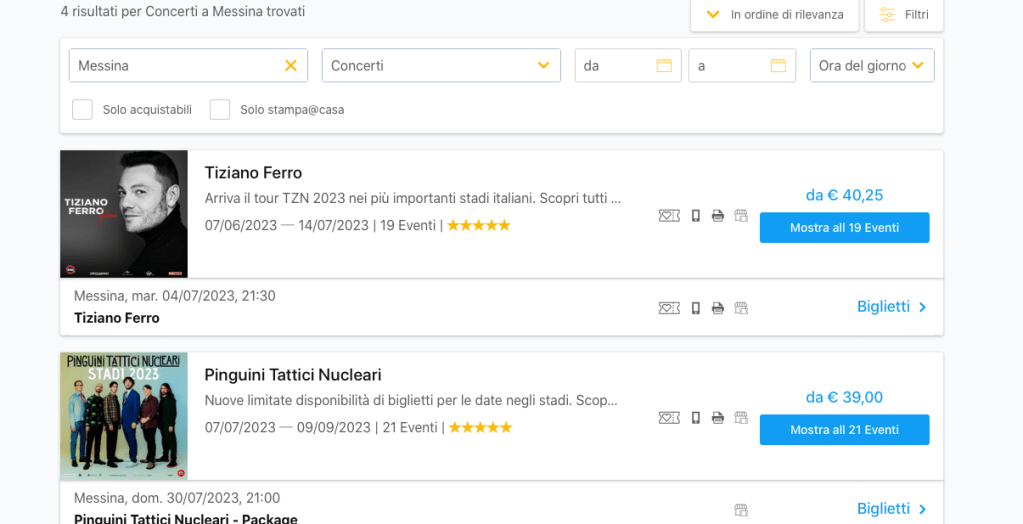Tick the 'Solo stampa@casa' checkbox
The width and height of the screenshot is (1023, 524).
[220, 110]
